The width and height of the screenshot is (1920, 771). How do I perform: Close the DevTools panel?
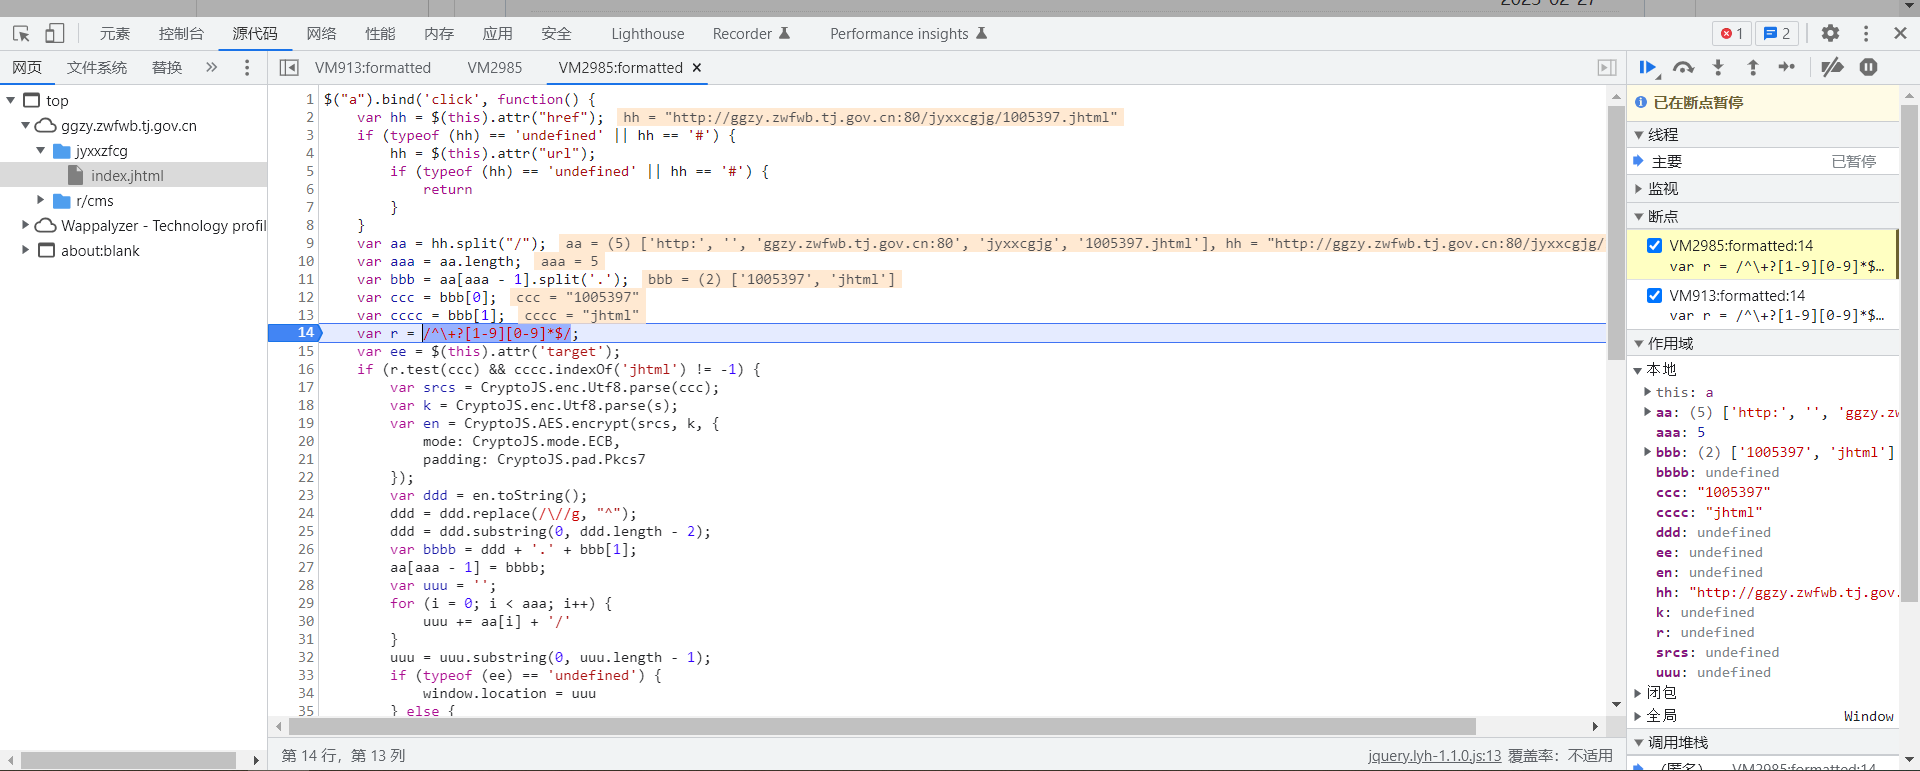click(x=1900, y=33)
